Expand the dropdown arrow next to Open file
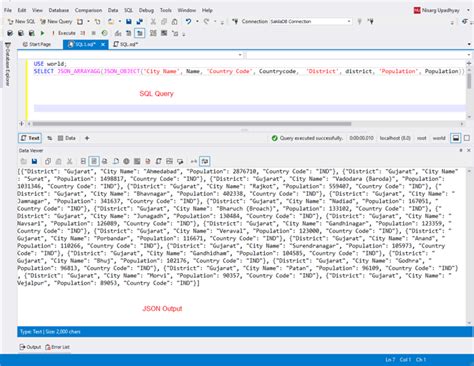The height and width of the screenshot is (366, 474). (x=120, y=22)
